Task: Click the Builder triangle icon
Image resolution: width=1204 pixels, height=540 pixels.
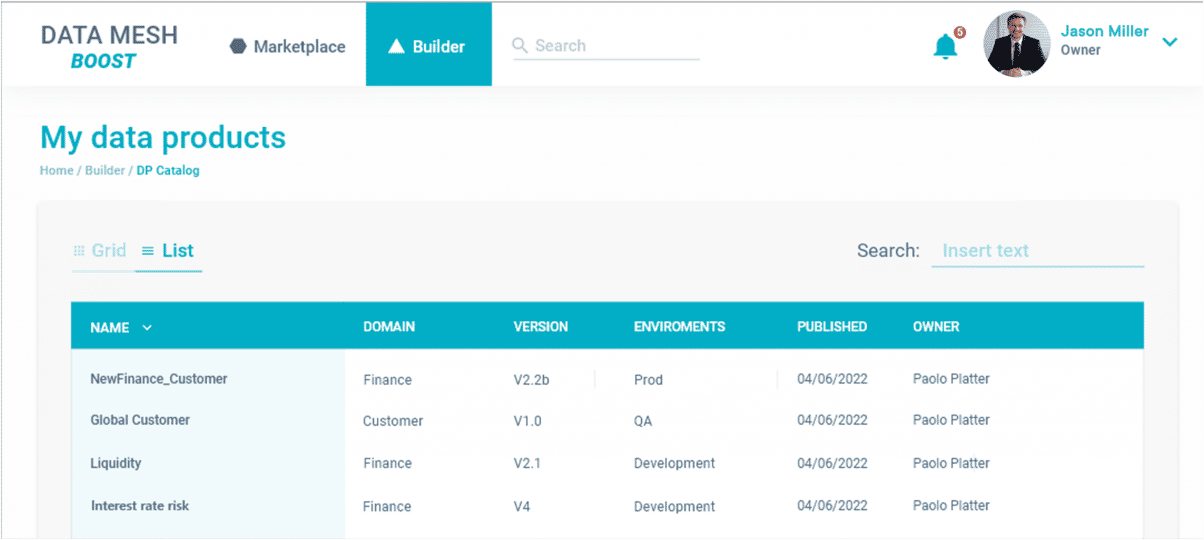Action: coord(396,46)
